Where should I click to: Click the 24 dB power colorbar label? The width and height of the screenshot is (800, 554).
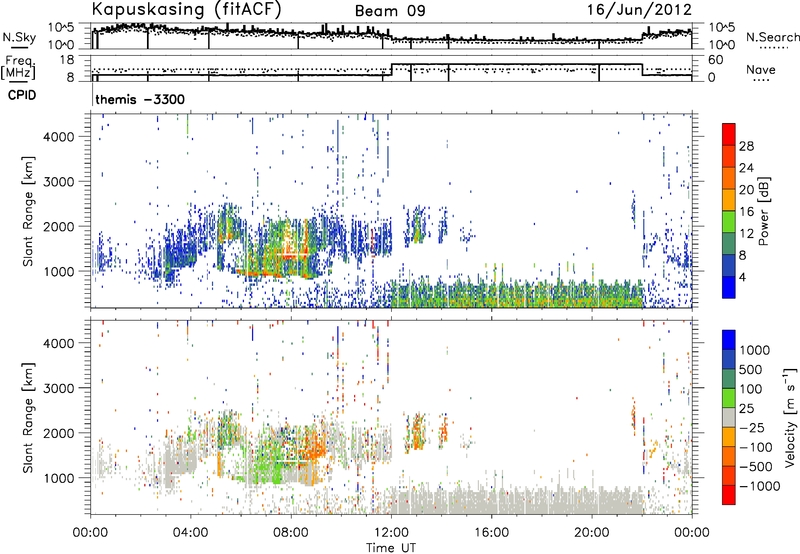pos(746,168)
